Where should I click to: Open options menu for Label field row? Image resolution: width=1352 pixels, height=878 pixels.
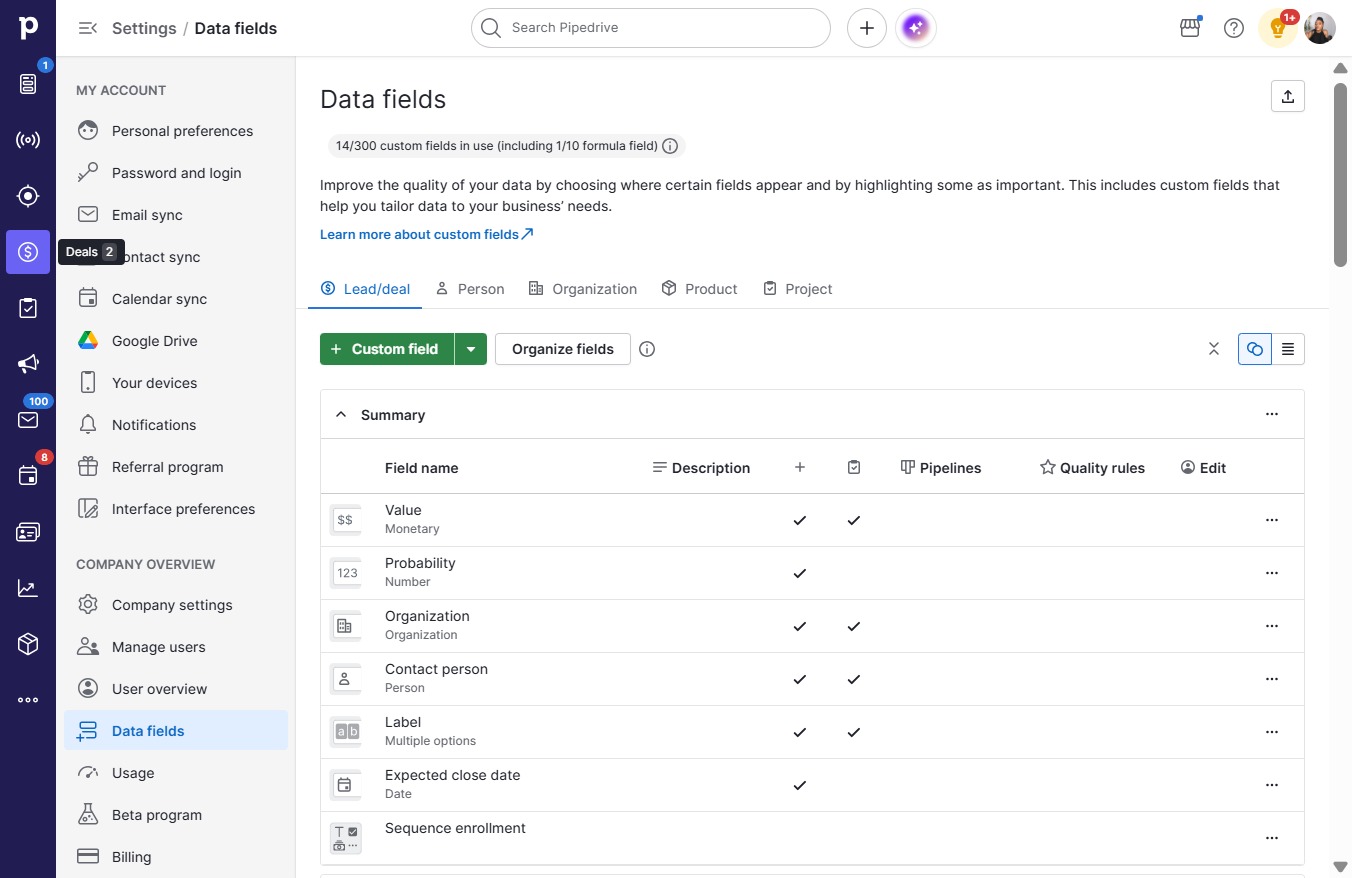click(1272, 732)
